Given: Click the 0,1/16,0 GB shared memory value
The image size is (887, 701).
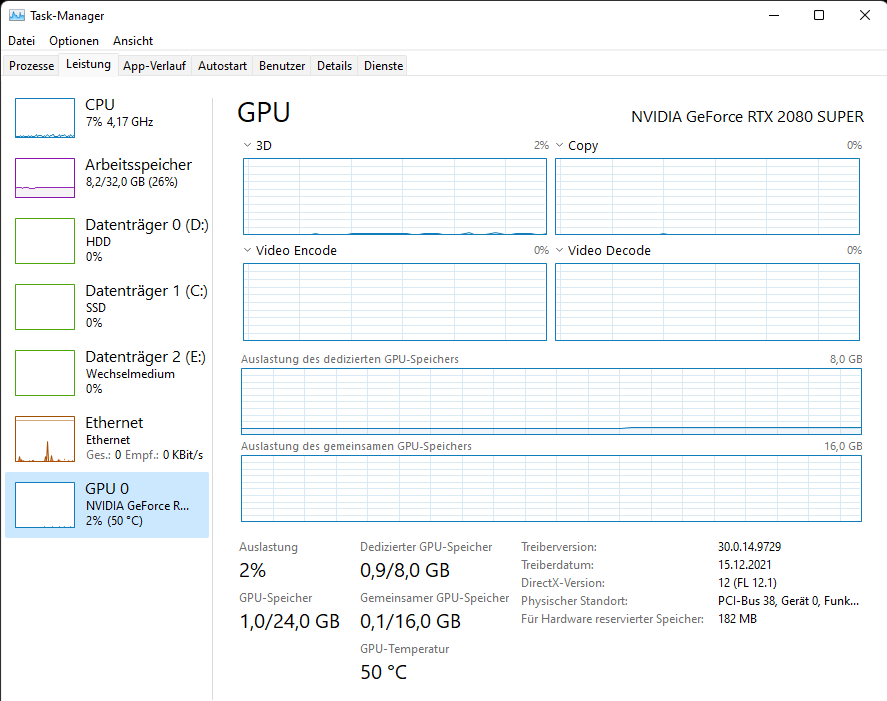Looking at the screenshot, I should click(x=411, y=621).
